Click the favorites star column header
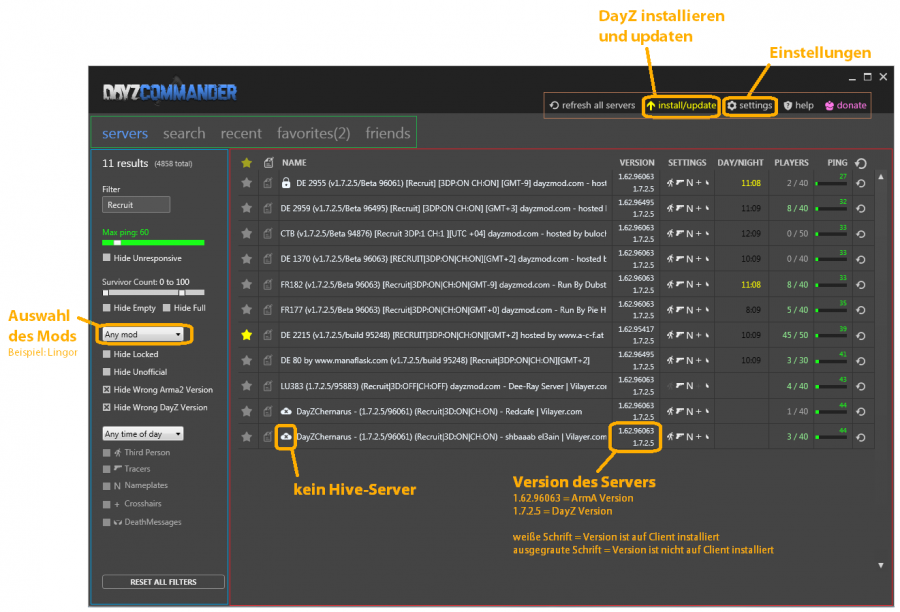This screenshot has width=900, height=612. (x=247, y=162)
